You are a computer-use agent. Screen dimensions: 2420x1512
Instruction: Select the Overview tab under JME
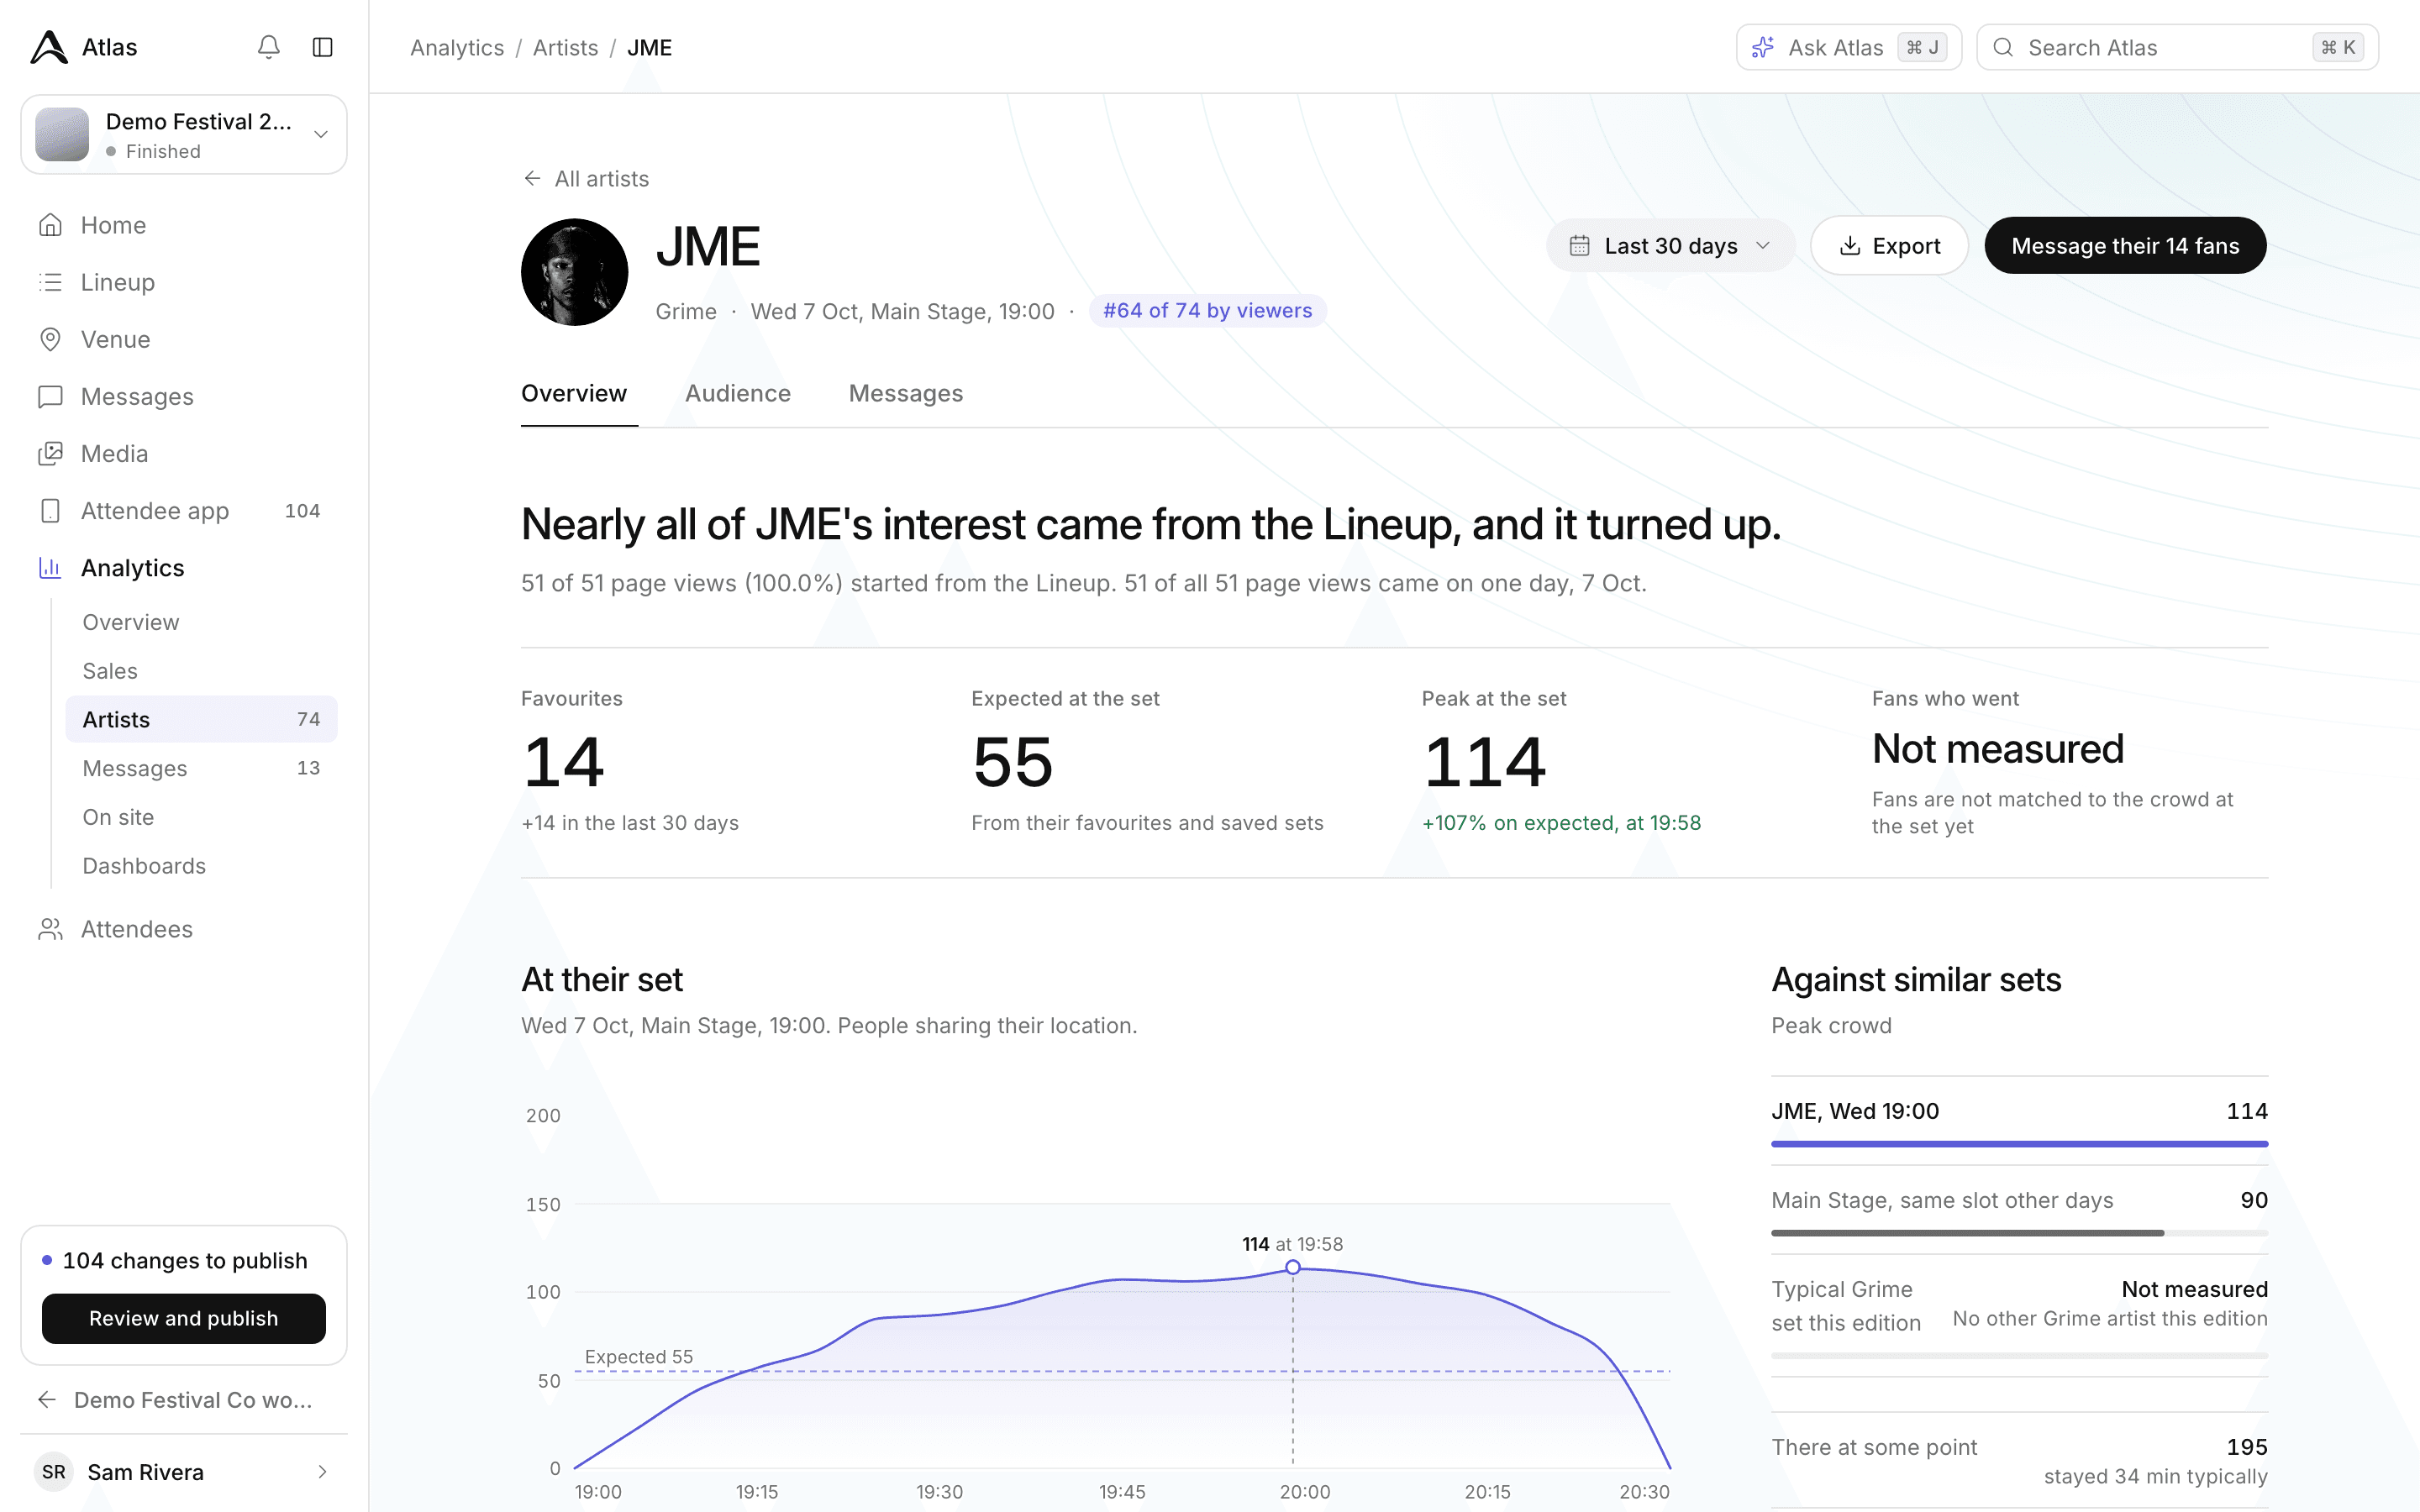coord(574,393)
